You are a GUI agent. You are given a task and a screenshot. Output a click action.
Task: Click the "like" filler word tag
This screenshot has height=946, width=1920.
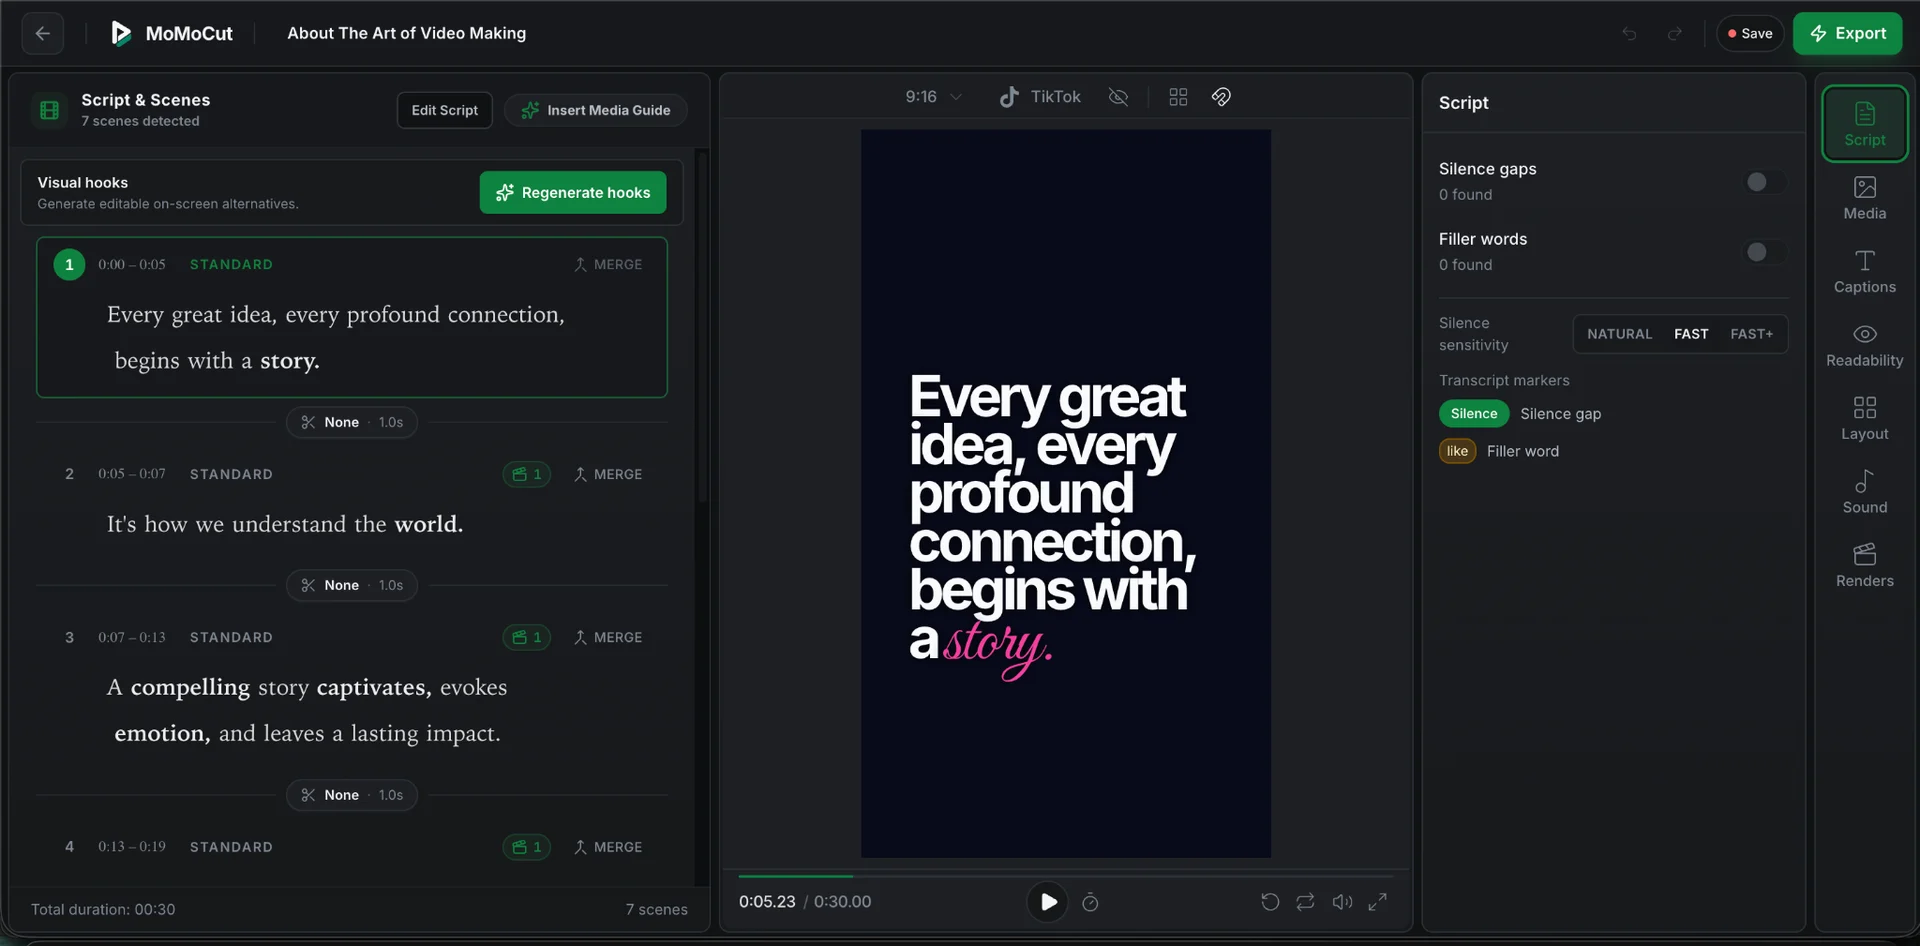tap(1457, 451)
